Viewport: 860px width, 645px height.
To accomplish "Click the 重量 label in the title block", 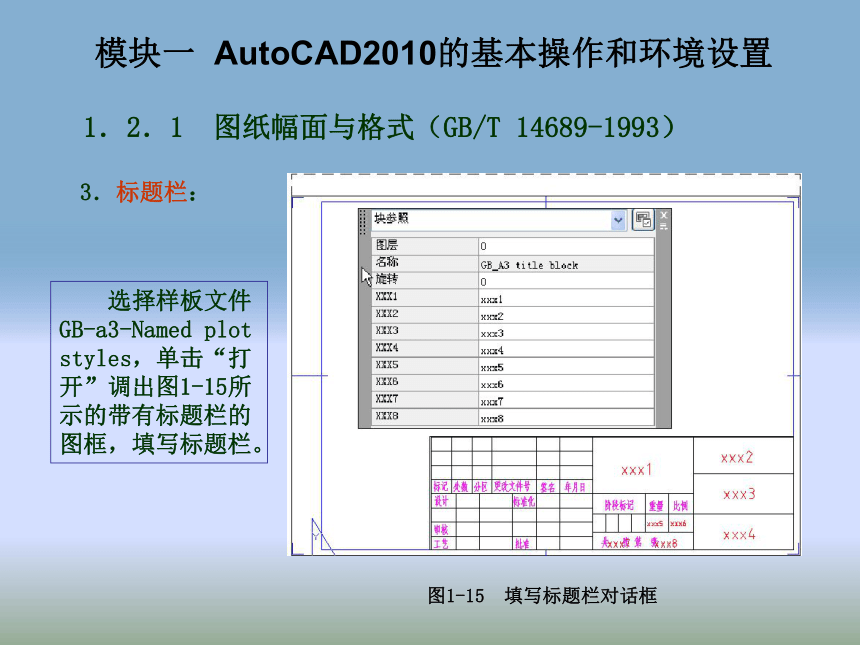I will click(656, 505).
